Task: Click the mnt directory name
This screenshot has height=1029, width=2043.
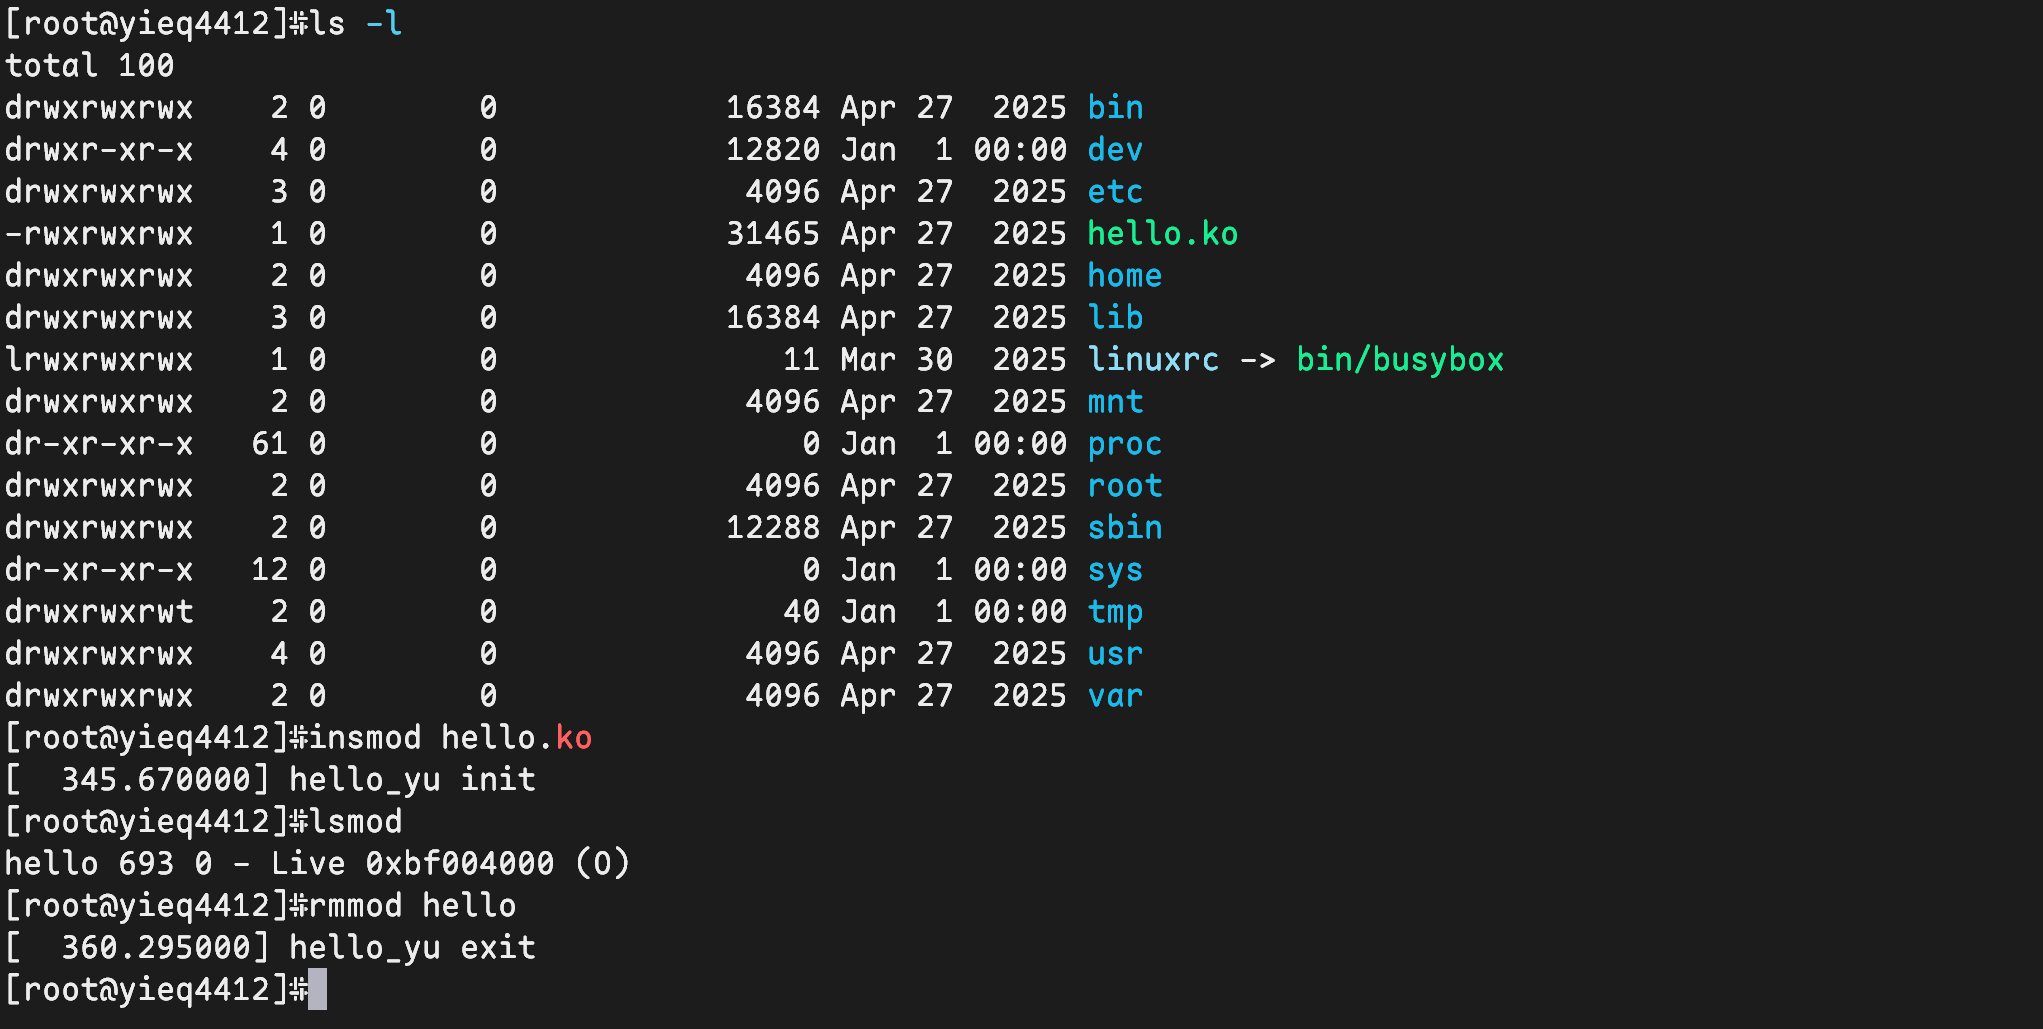Action: (x=1115, y=402)
